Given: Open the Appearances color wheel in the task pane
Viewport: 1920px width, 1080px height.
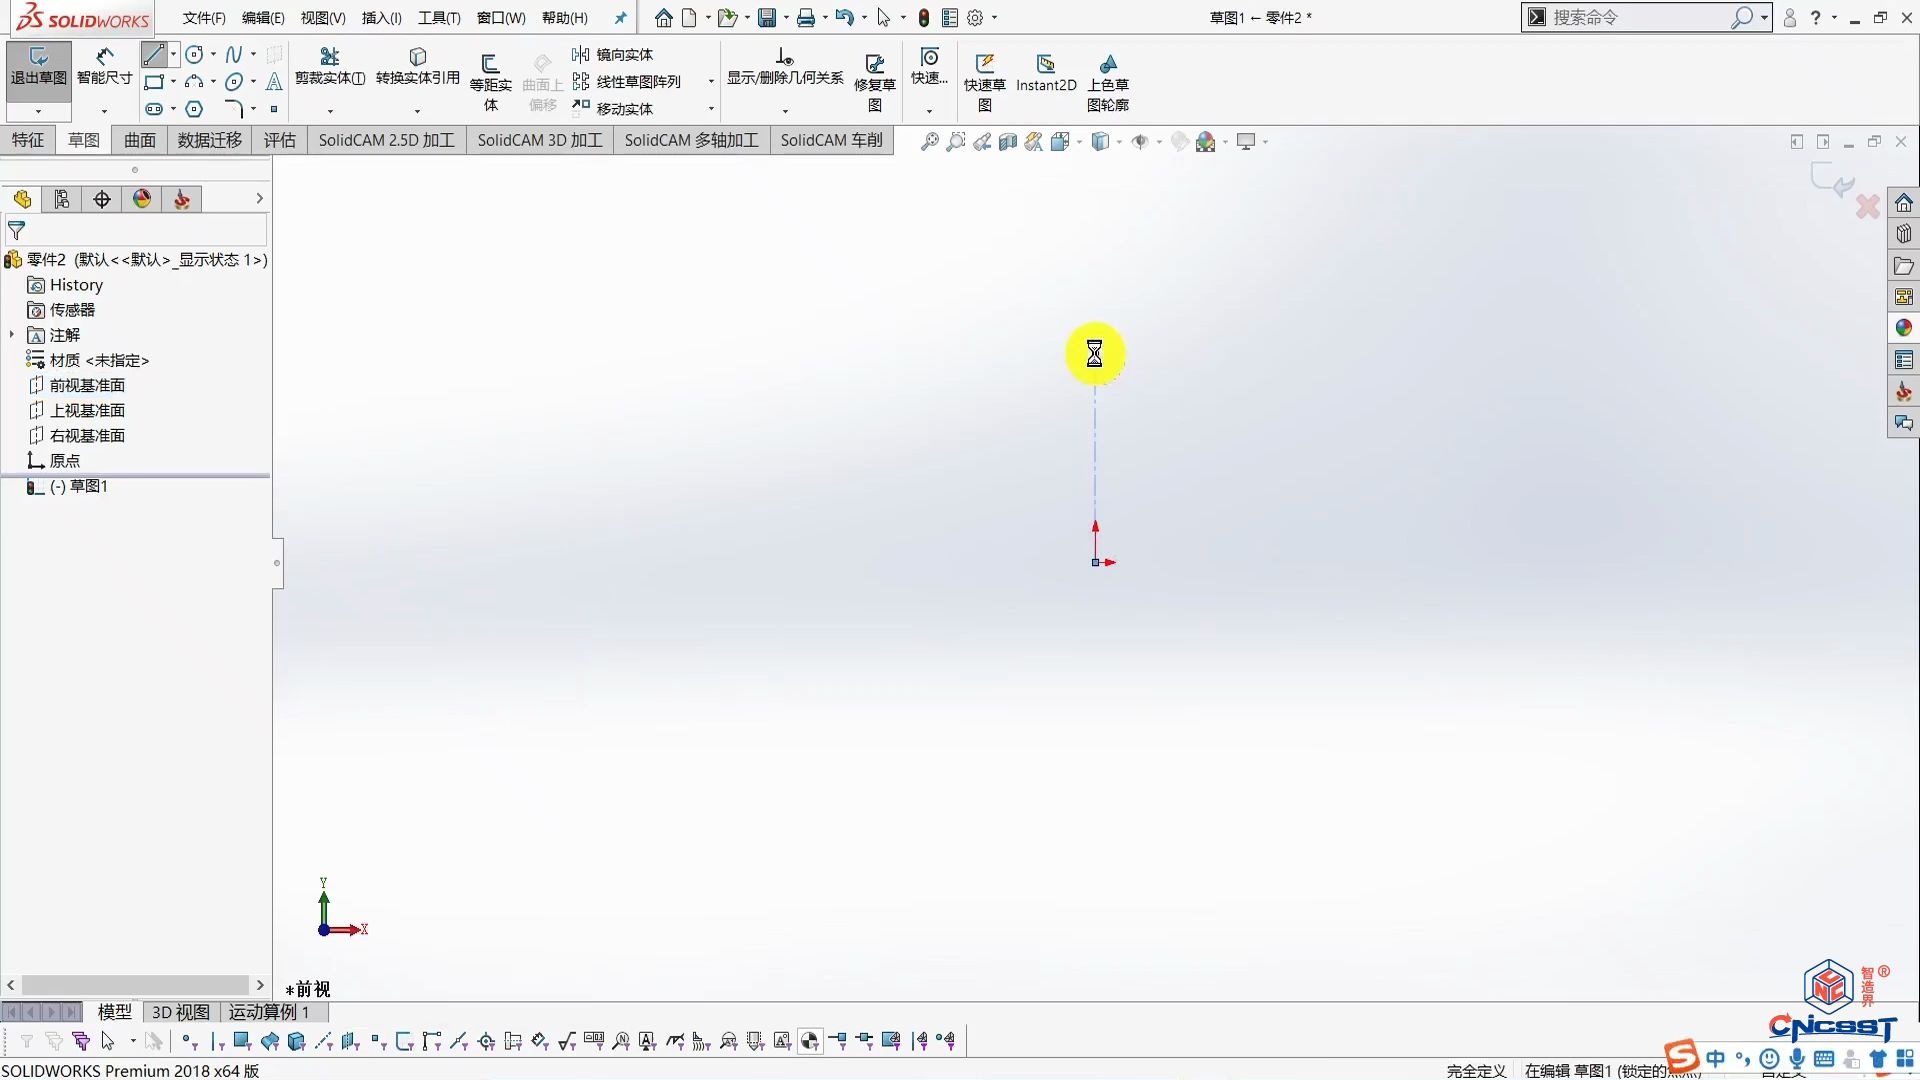Looking at the screenshot, I should tap(1904, 327).
